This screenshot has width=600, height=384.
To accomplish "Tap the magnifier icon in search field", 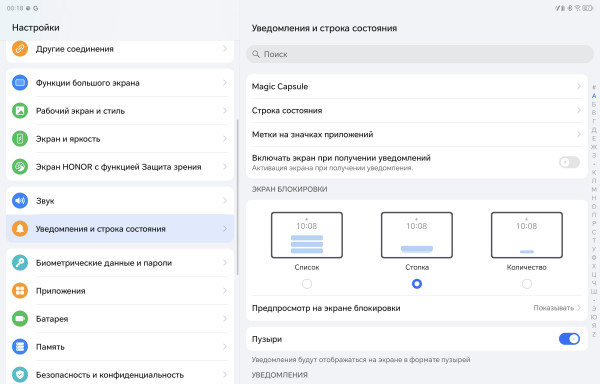I will tap(256, 54).
